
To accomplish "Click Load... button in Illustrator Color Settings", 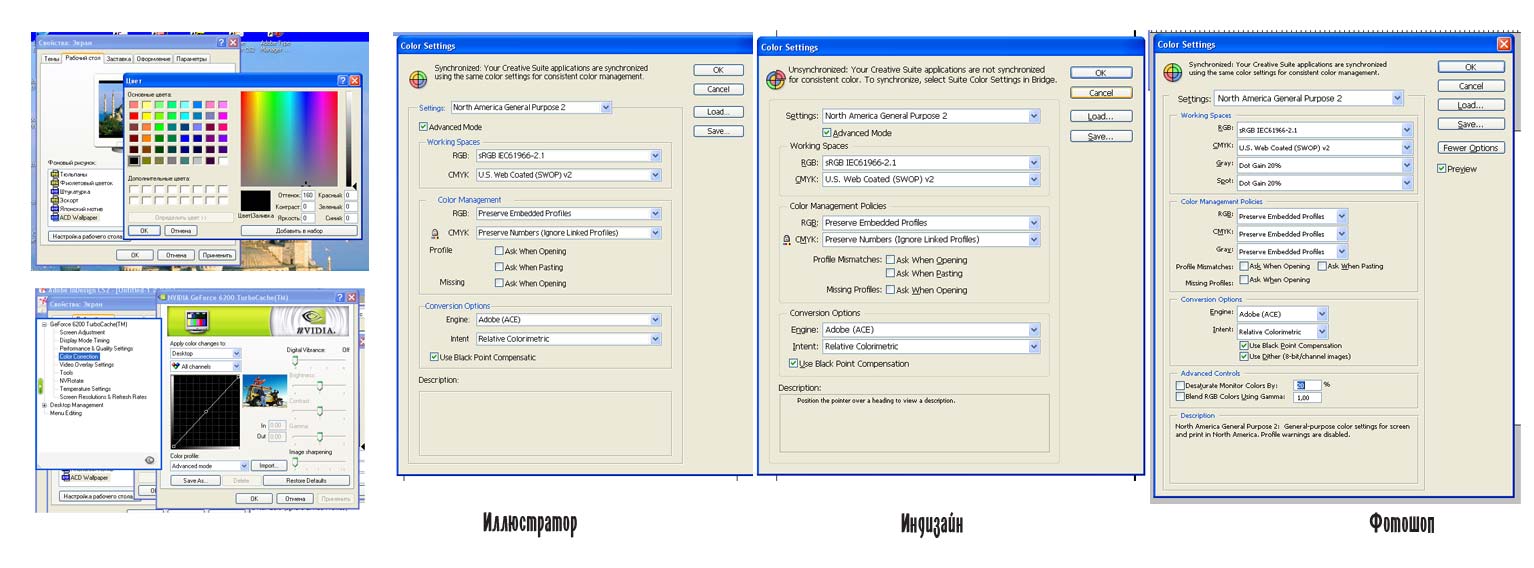I will [718, 112].
